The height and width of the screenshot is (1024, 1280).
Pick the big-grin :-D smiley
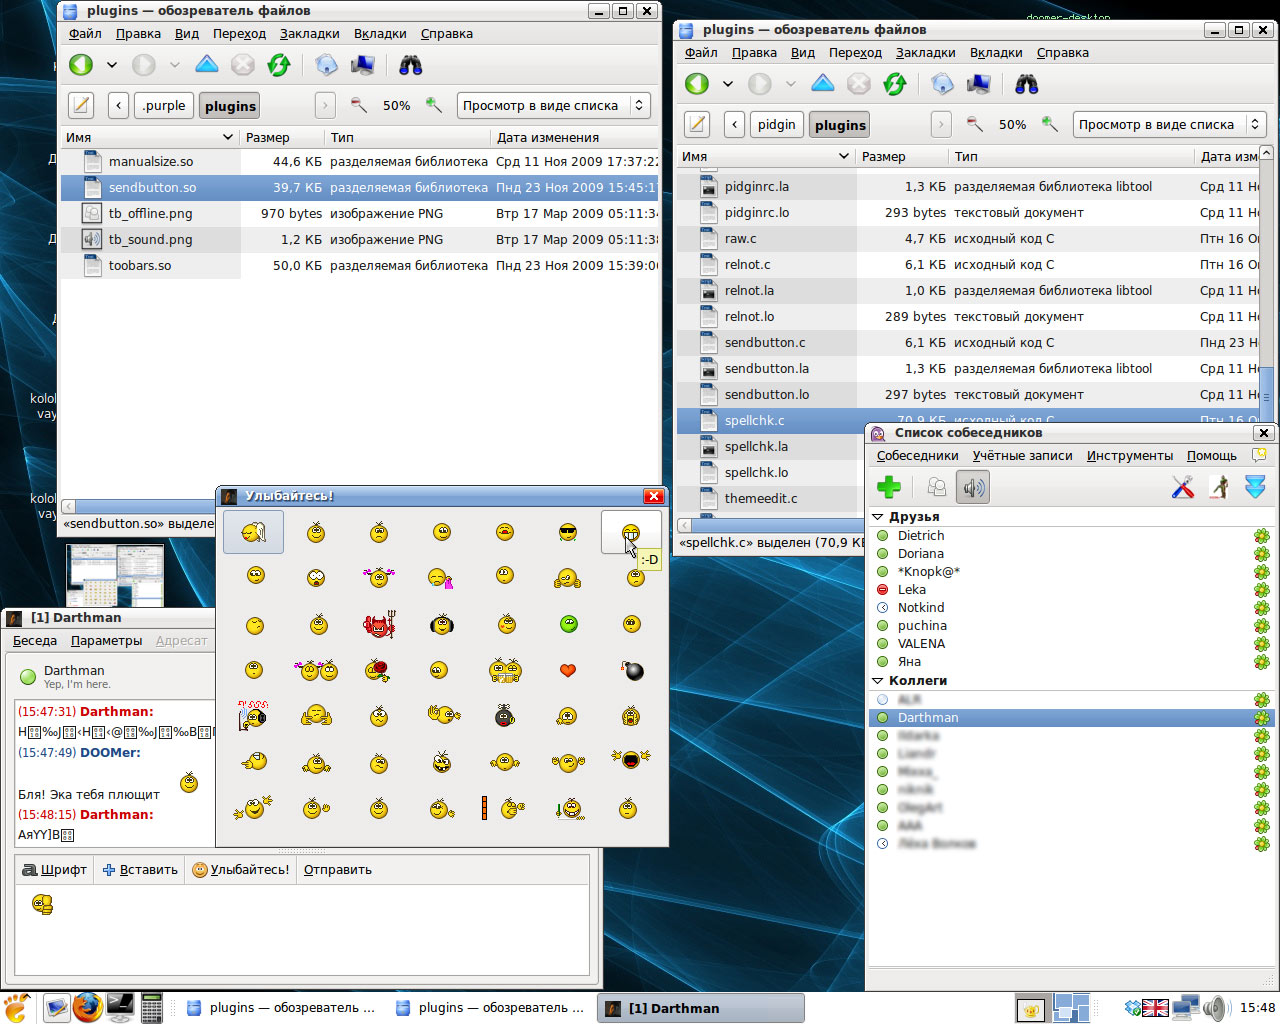pos(631,532)
